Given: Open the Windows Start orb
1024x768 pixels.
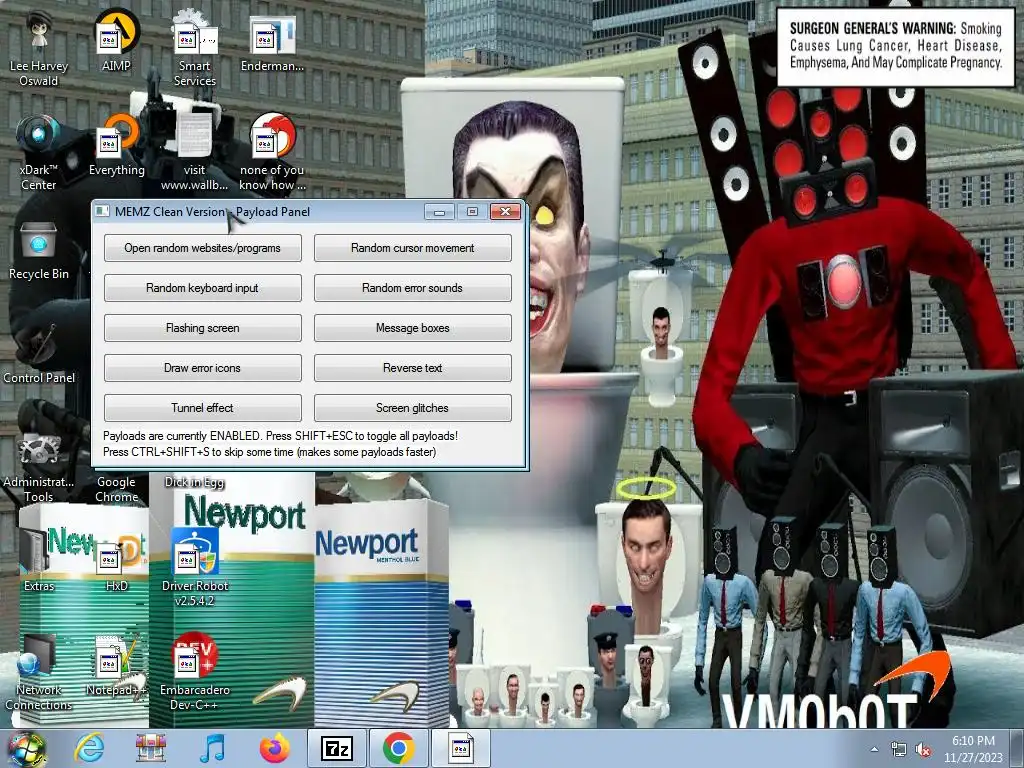Looking at the screenshot, I should pos(26,748).
